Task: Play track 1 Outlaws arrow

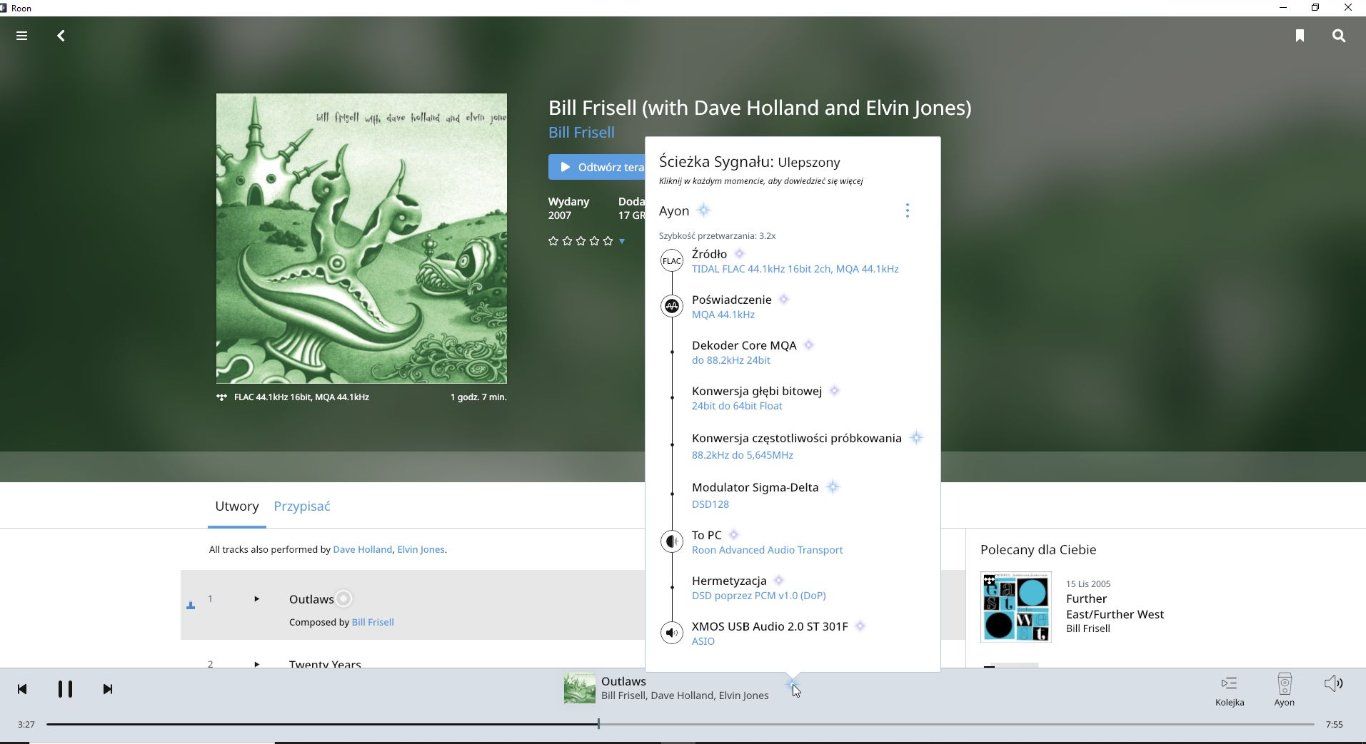Action: coord(257,599)
